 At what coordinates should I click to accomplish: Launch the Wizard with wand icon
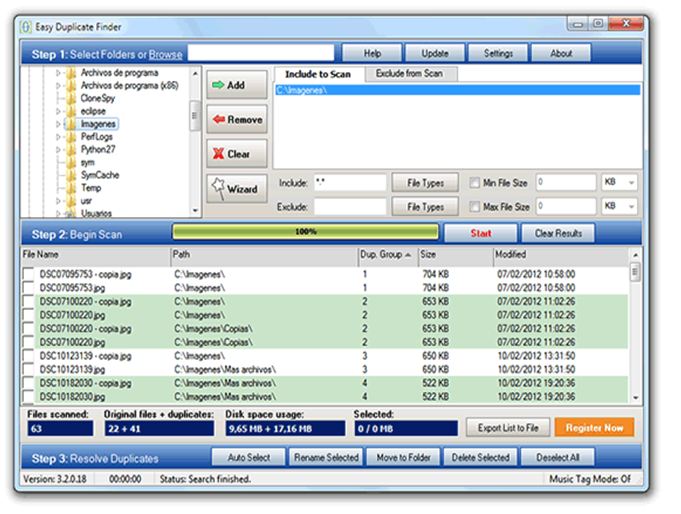(236, 188)
